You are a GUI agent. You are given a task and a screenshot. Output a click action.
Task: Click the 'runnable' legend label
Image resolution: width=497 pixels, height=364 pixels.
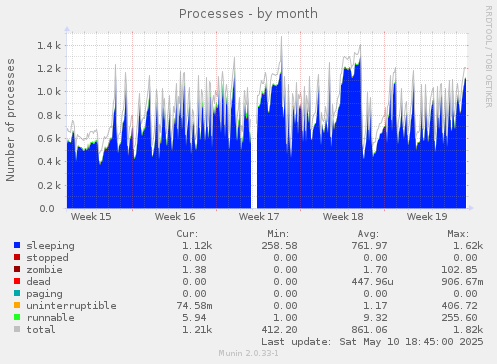coord(51,318)
